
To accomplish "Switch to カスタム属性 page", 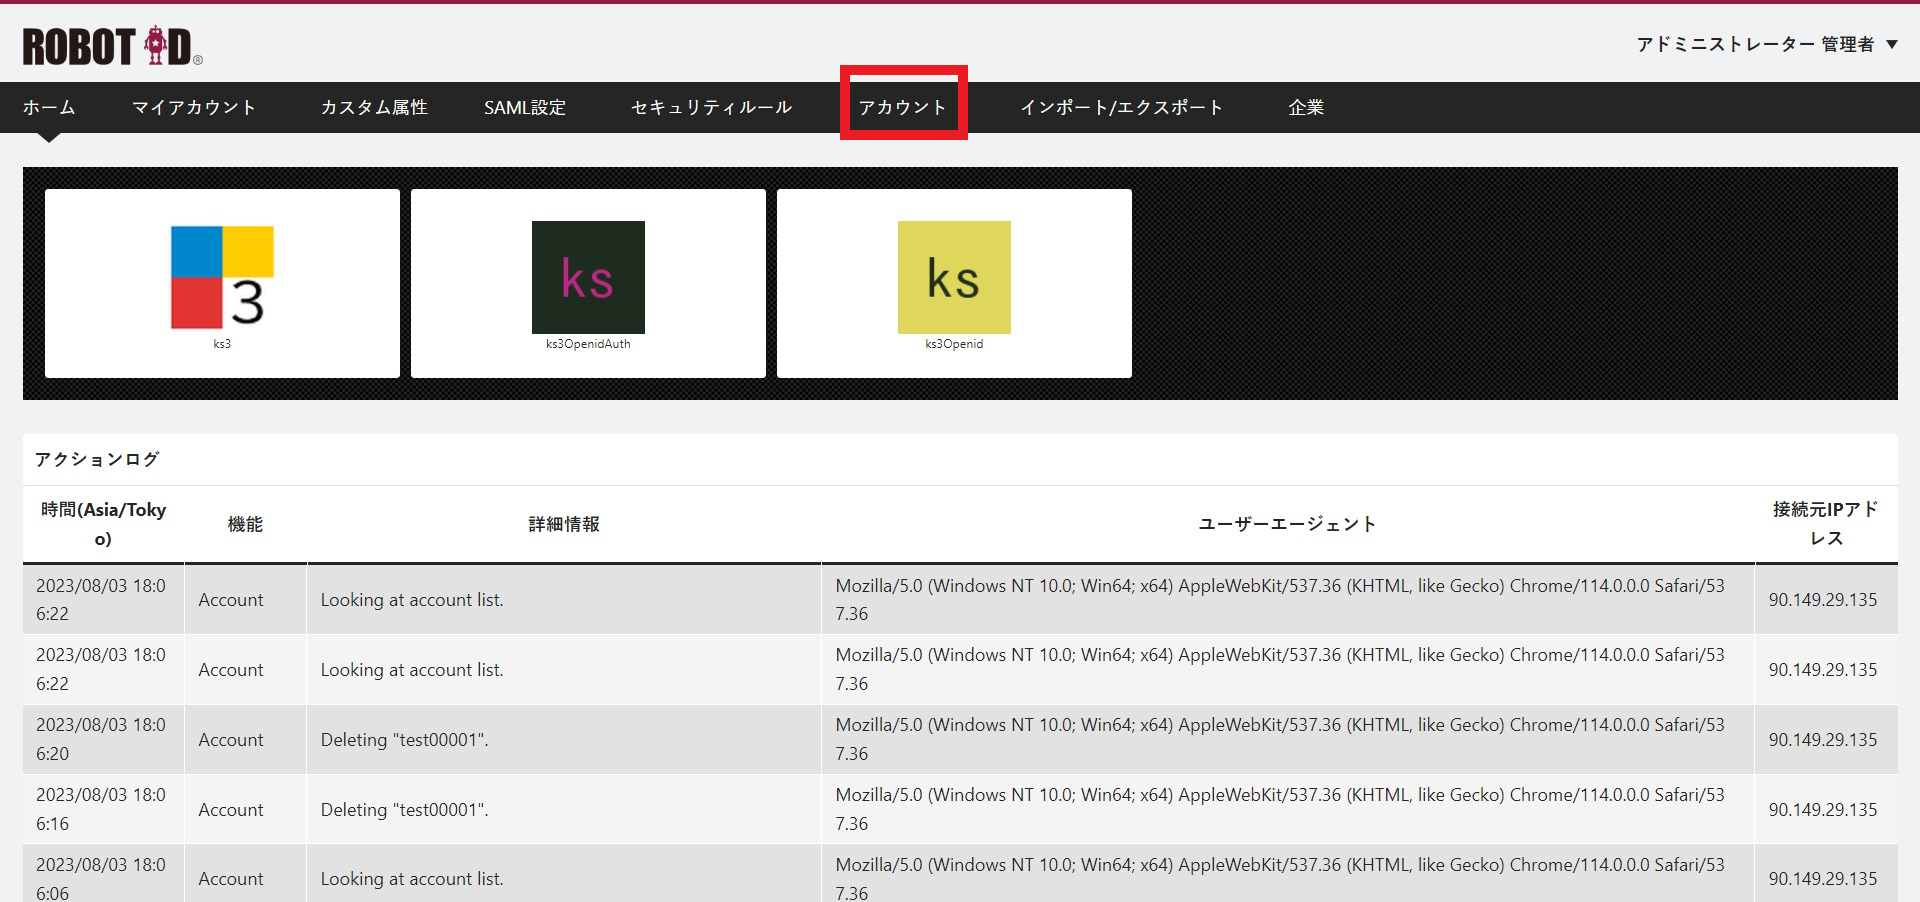I will tap(374, 107).
